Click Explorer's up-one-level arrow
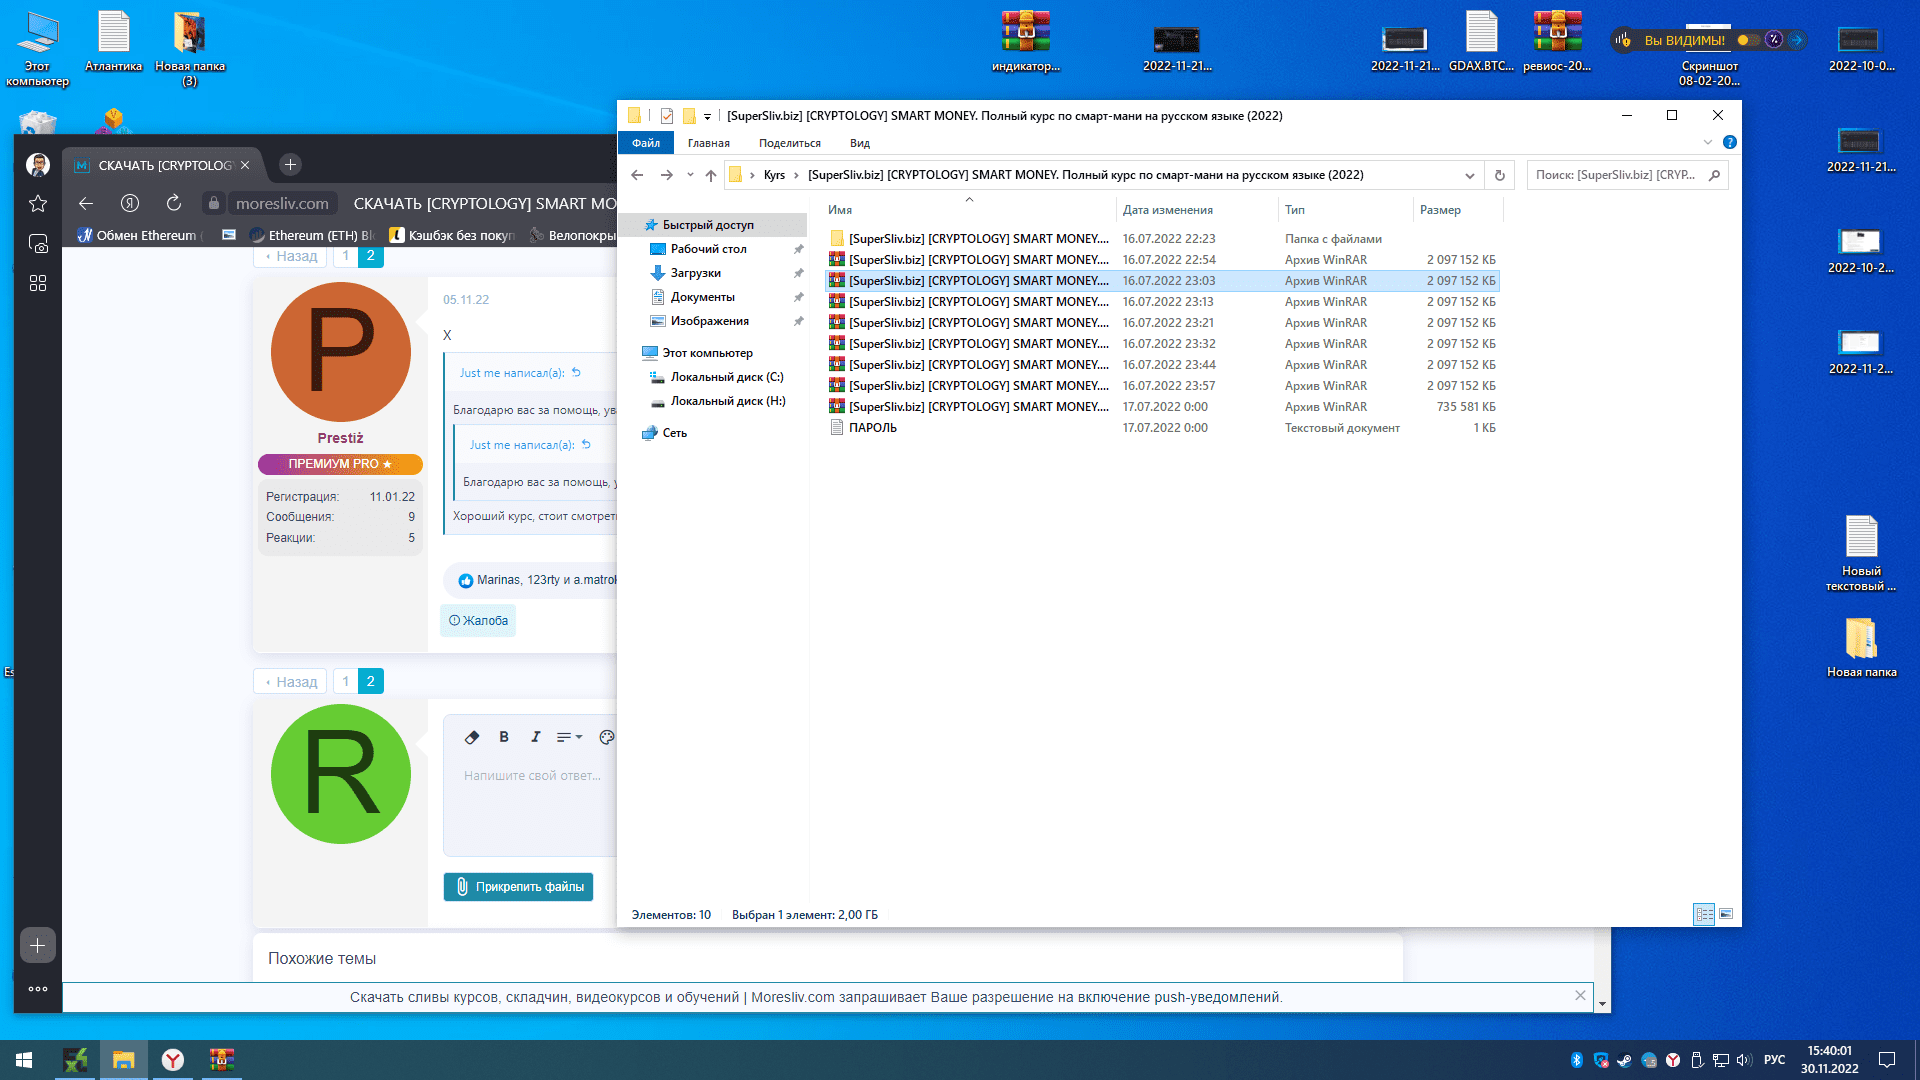The height and width of the screenshot is (1080, 1920). pos(710,175)
